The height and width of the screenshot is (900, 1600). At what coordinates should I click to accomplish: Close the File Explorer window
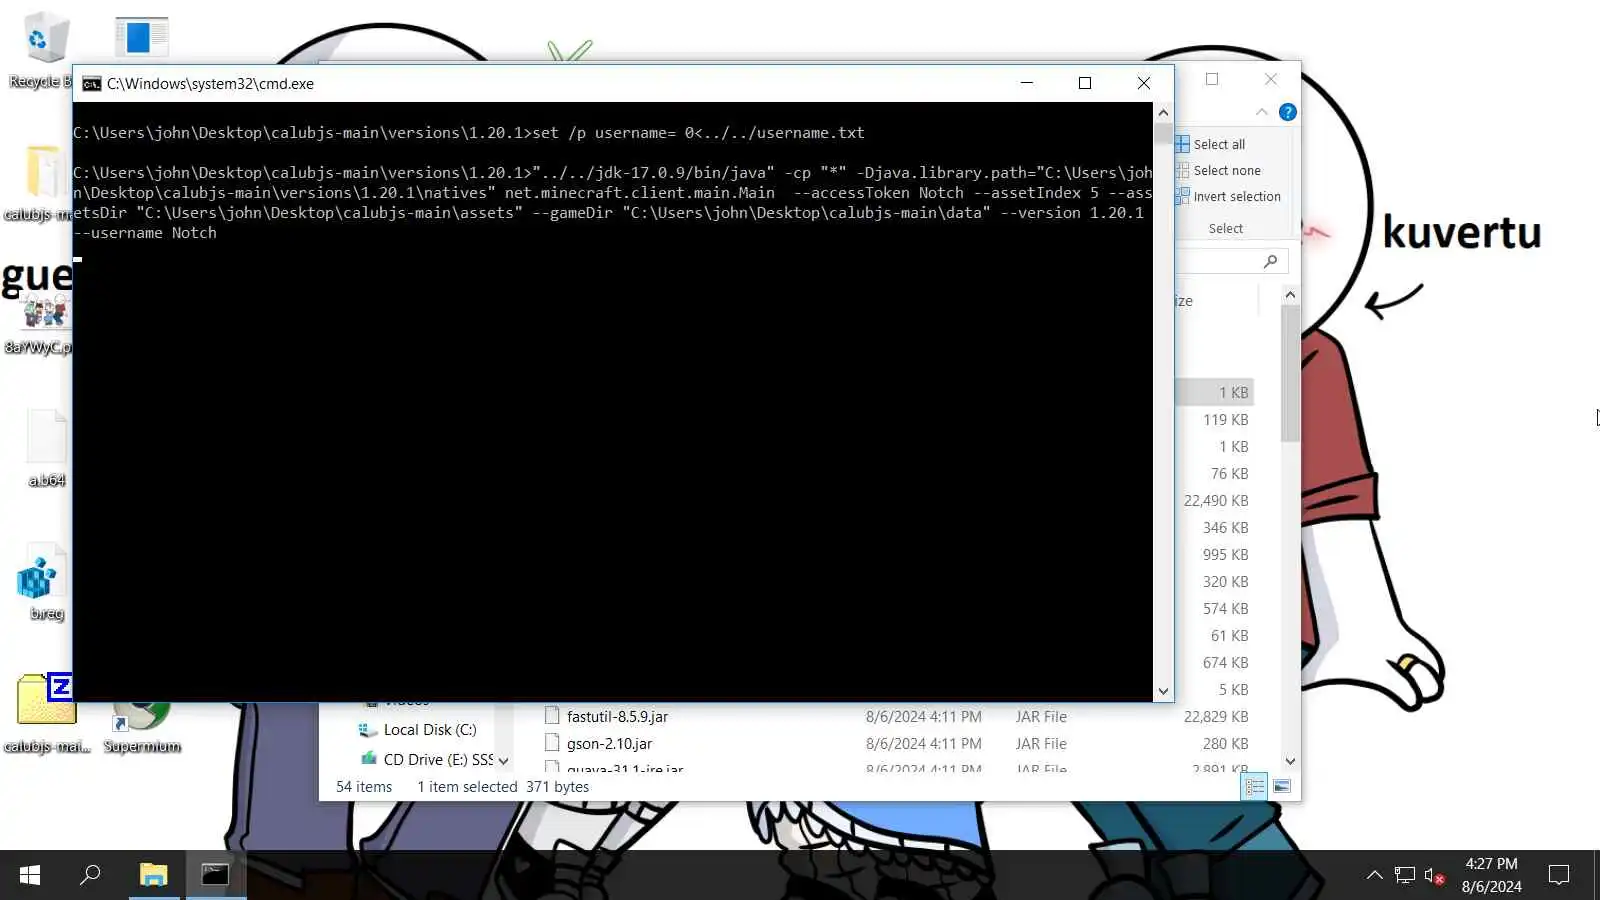(x=1271, y=79)
